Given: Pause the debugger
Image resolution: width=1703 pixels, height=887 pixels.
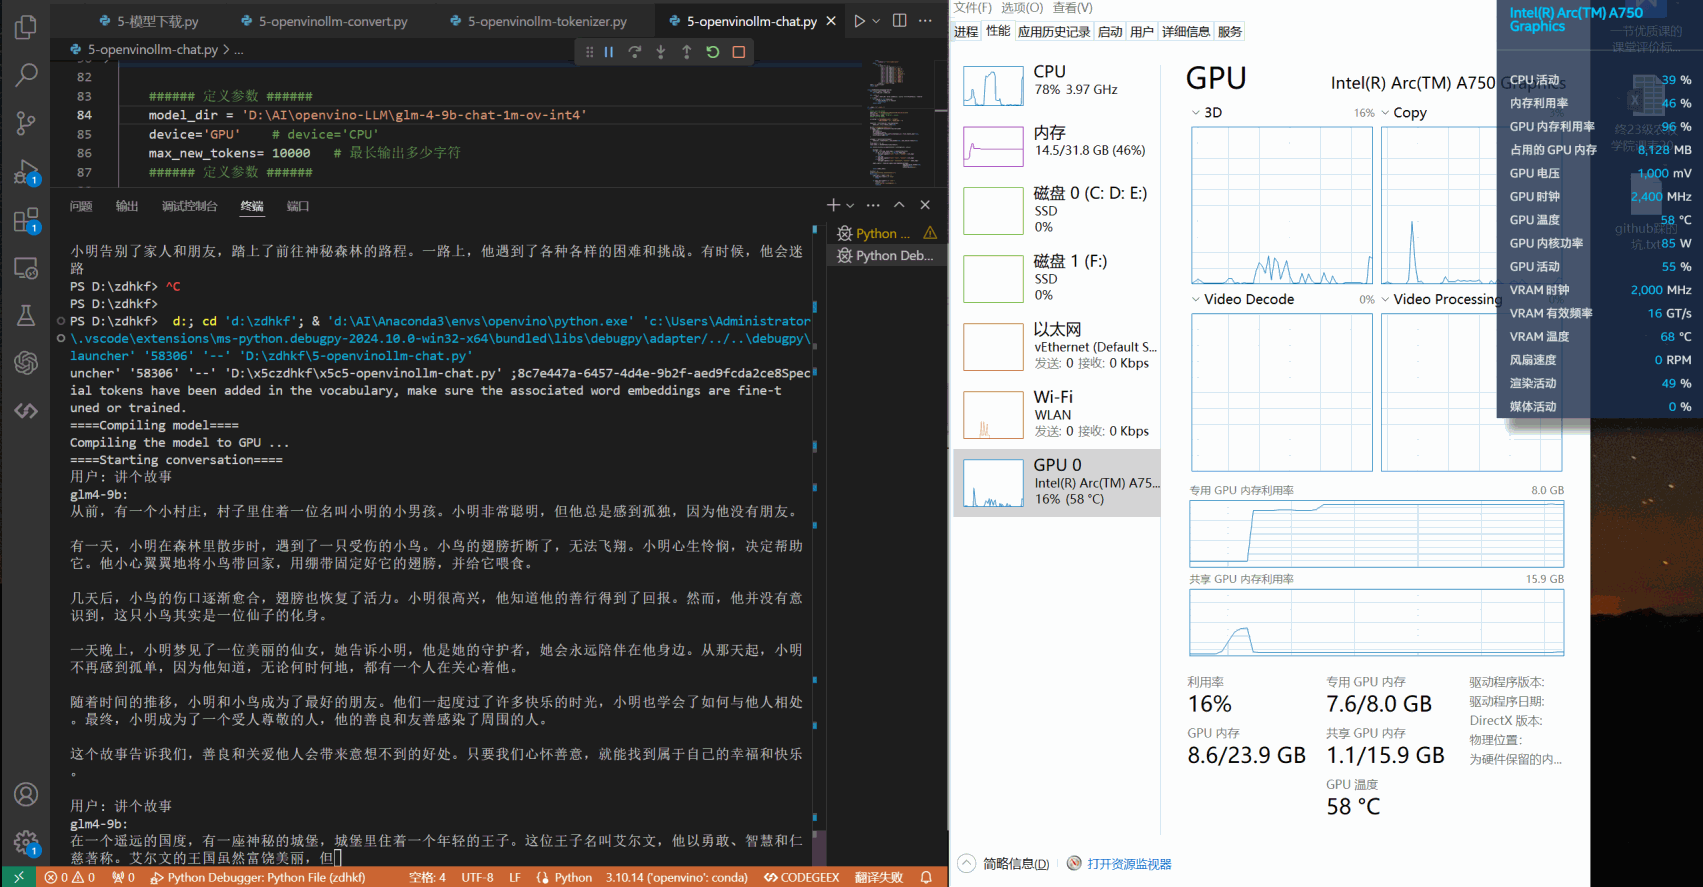Looking at the screenshot, I should coord(609,52).
